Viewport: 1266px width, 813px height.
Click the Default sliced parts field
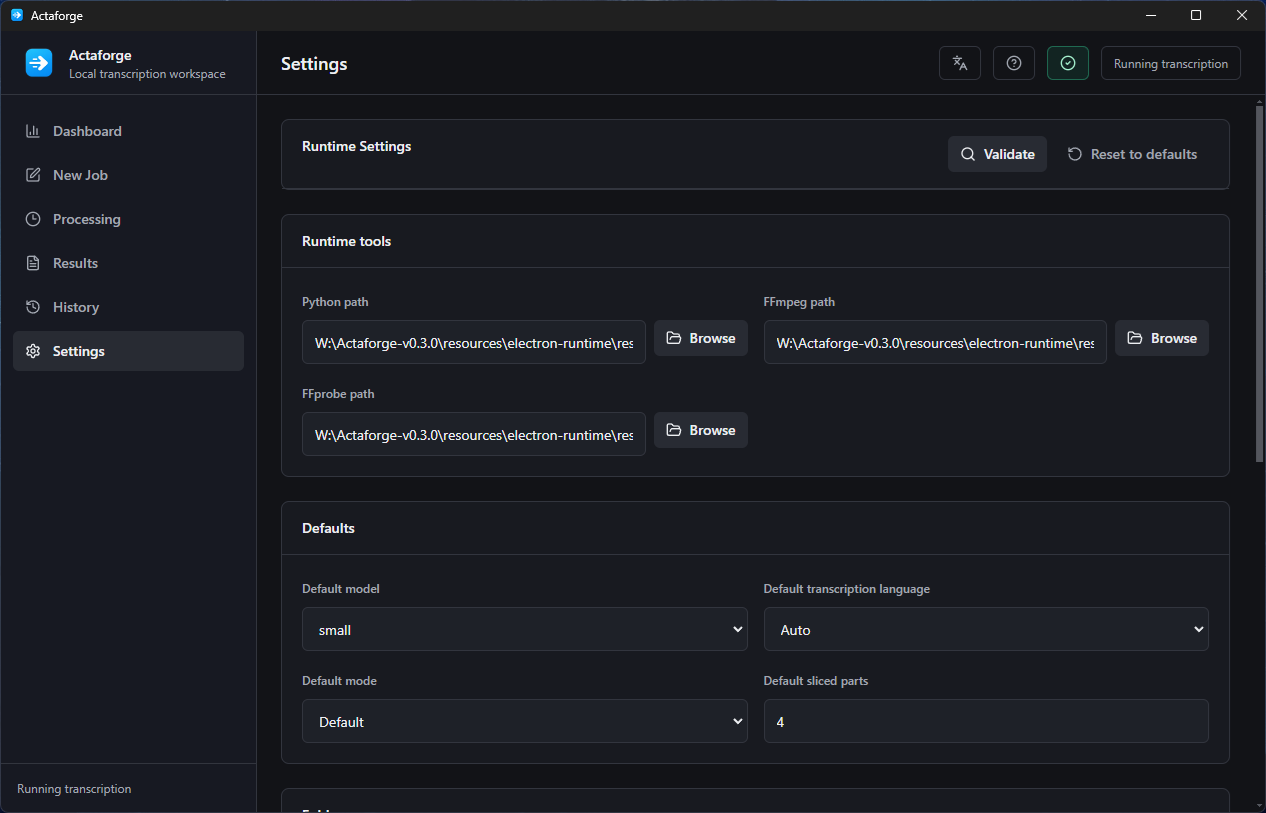986,721
